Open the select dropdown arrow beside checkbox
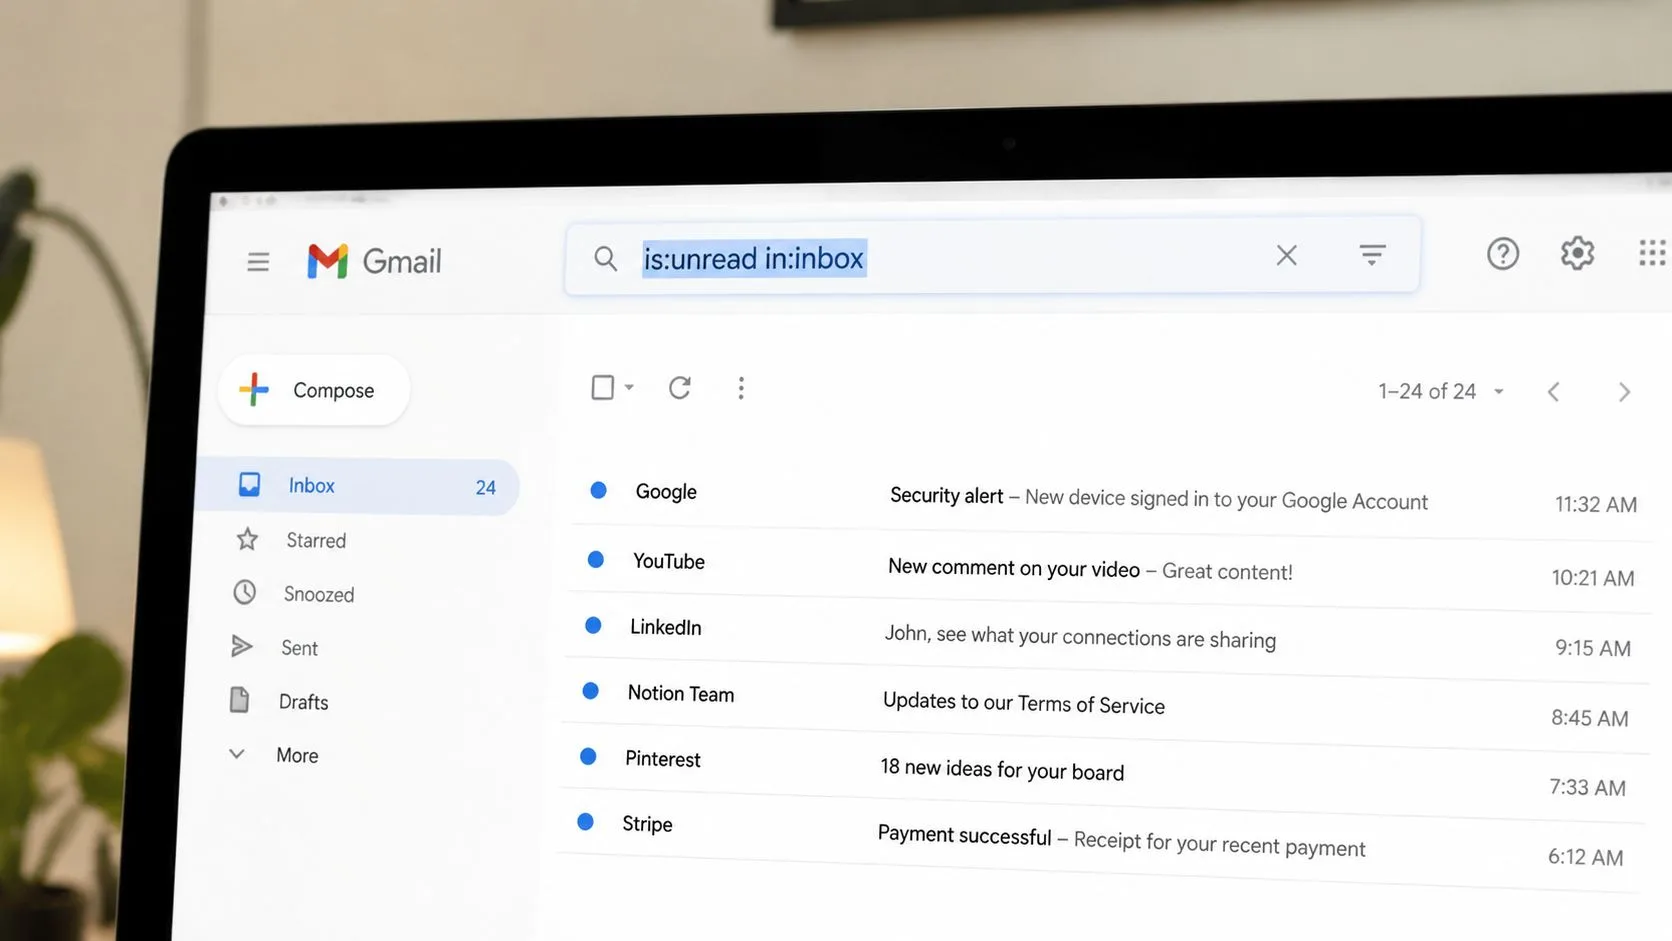Viewport: 1672px width, 941px height. 629,387
